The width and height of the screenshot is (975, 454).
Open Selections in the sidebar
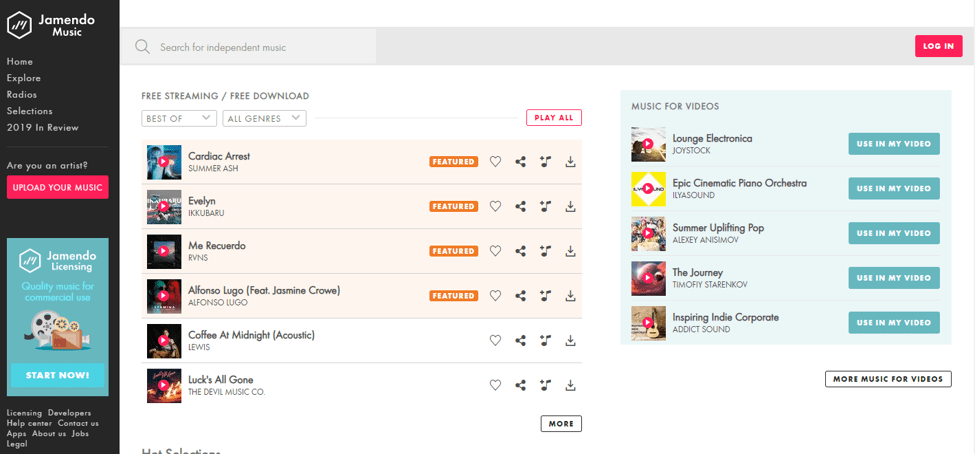pyautogui.click(x=30, y=111)
